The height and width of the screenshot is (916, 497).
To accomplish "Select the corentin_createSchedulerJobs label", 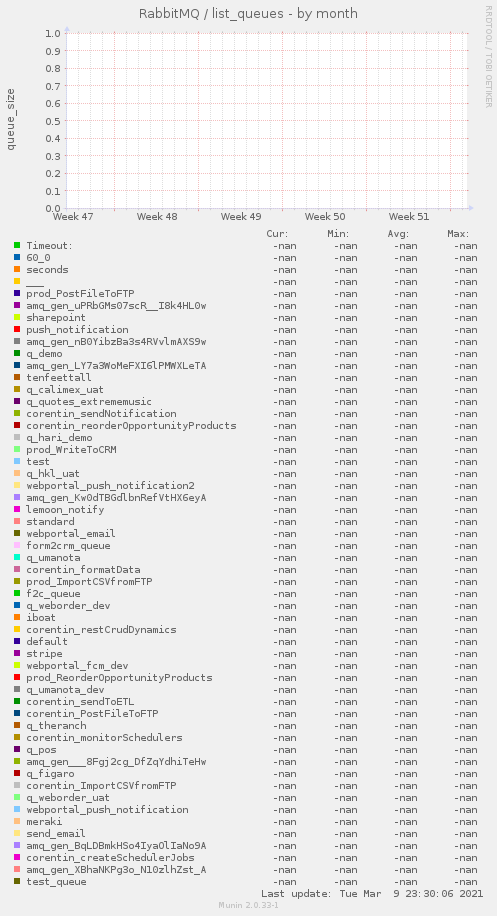I will coord(110,858).
